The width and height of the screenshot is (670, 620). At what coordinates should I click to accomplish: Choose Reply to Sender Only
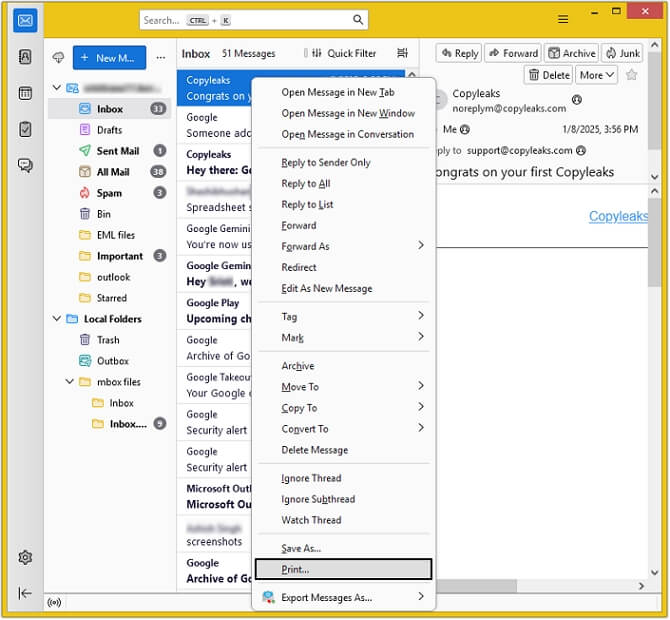click(x=344, y=162)
